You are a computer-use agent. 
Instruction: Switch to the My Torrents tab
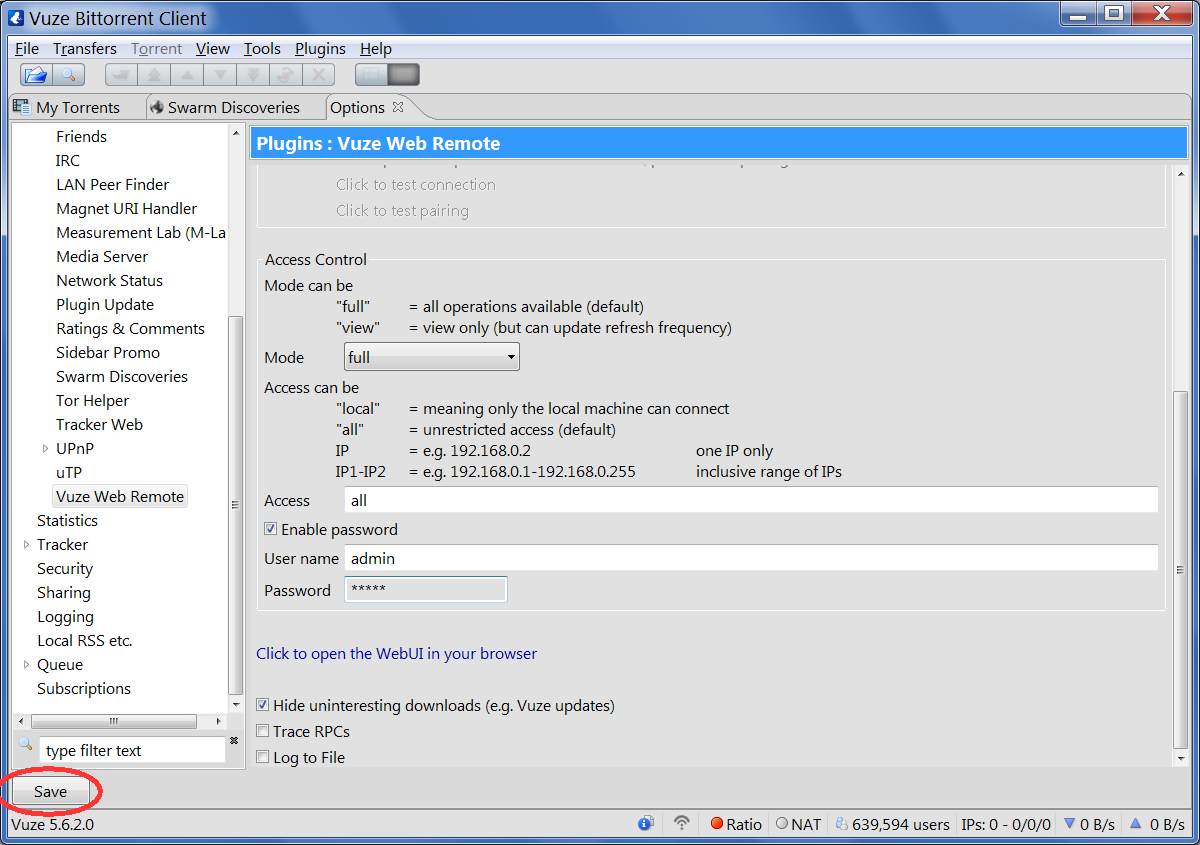pos(76,107)
